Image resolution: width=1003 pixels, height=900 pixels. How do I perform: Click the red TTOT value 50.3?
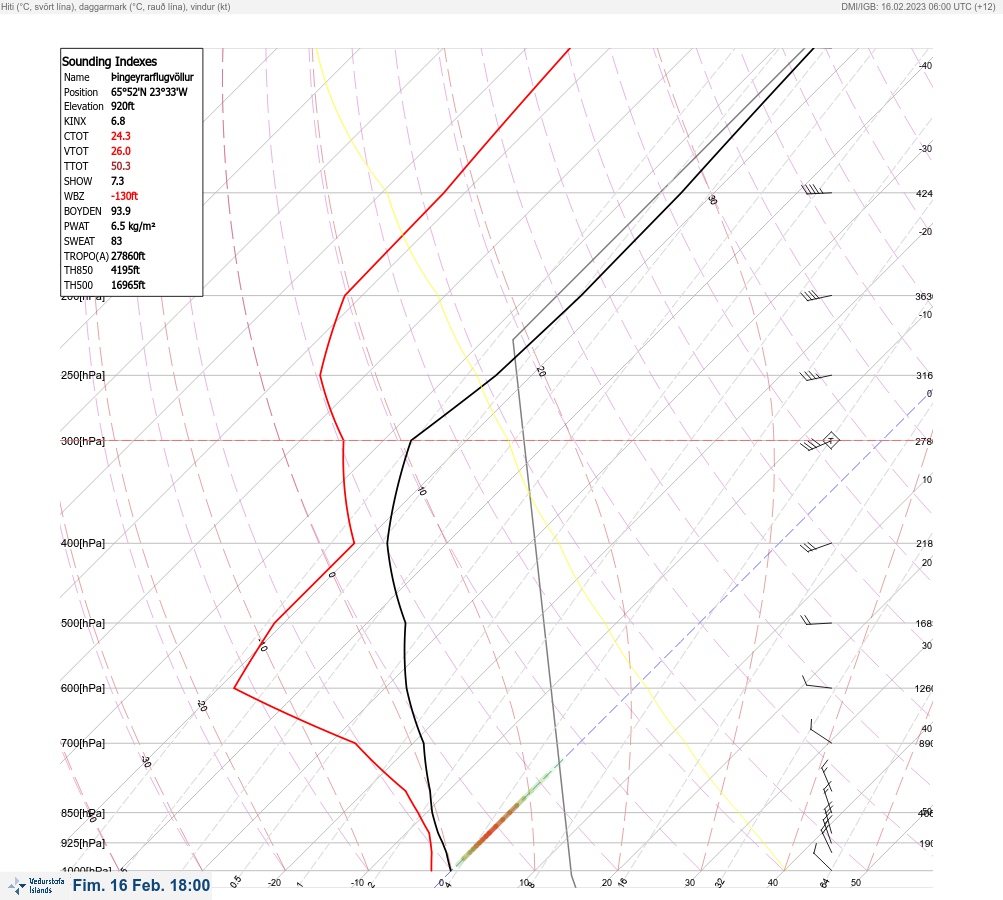(121, 166)
